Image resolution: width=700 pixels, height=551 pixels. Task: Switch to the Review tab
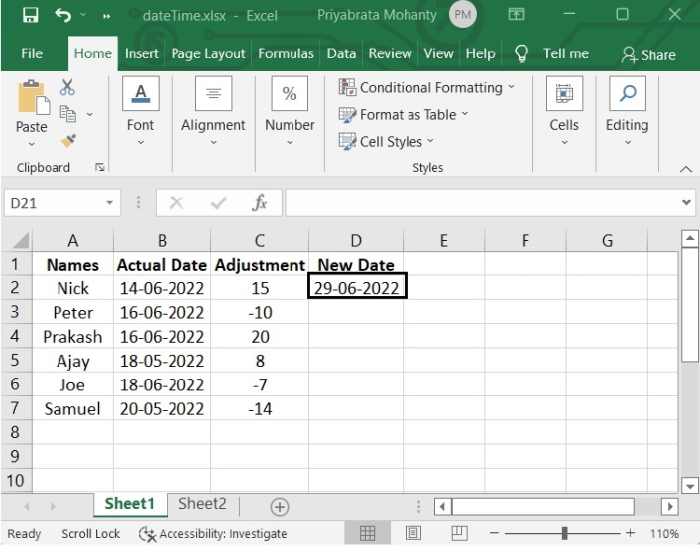(x=390, y=54)
